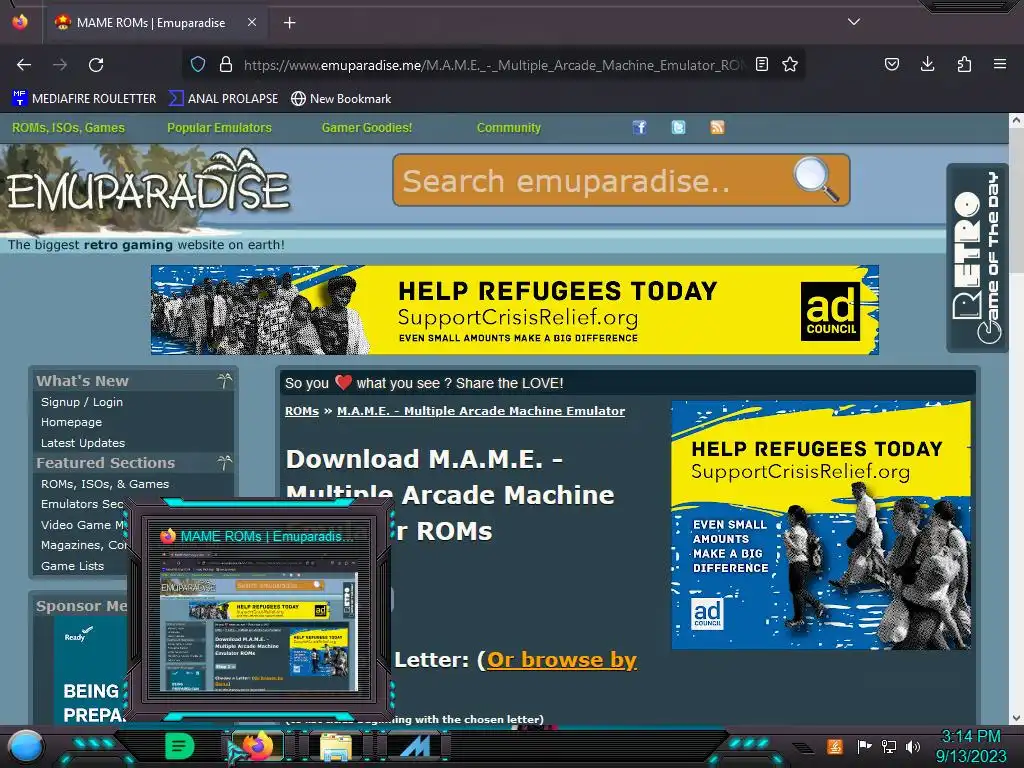1024x768 pixels.
Task: Click the RSS feed icon
Action: point(717,127)
